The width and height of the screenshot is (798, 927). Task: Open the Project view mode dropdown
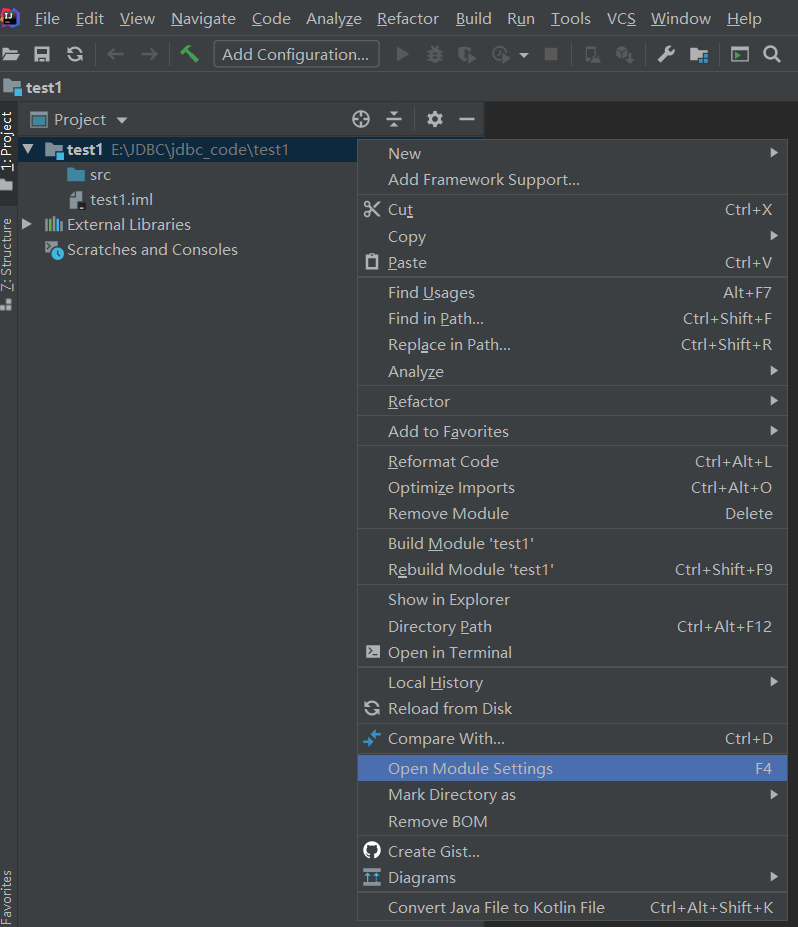[78, 119]
